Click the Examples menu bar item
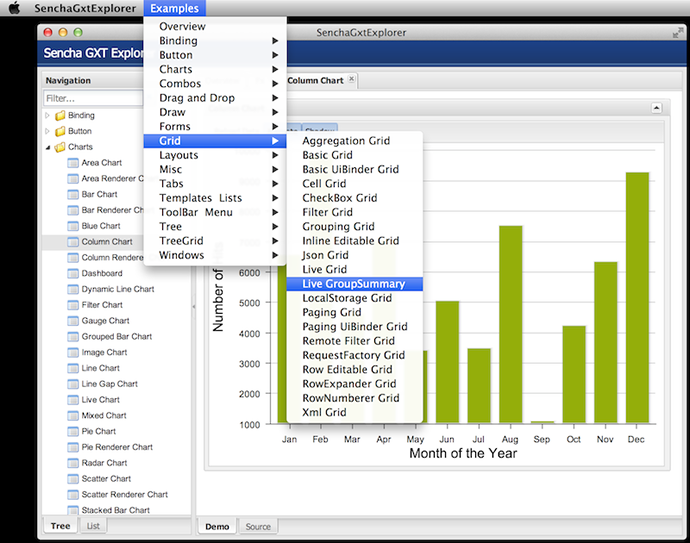The height and width of the screenshot is (543, 690). tap(174, 8)
